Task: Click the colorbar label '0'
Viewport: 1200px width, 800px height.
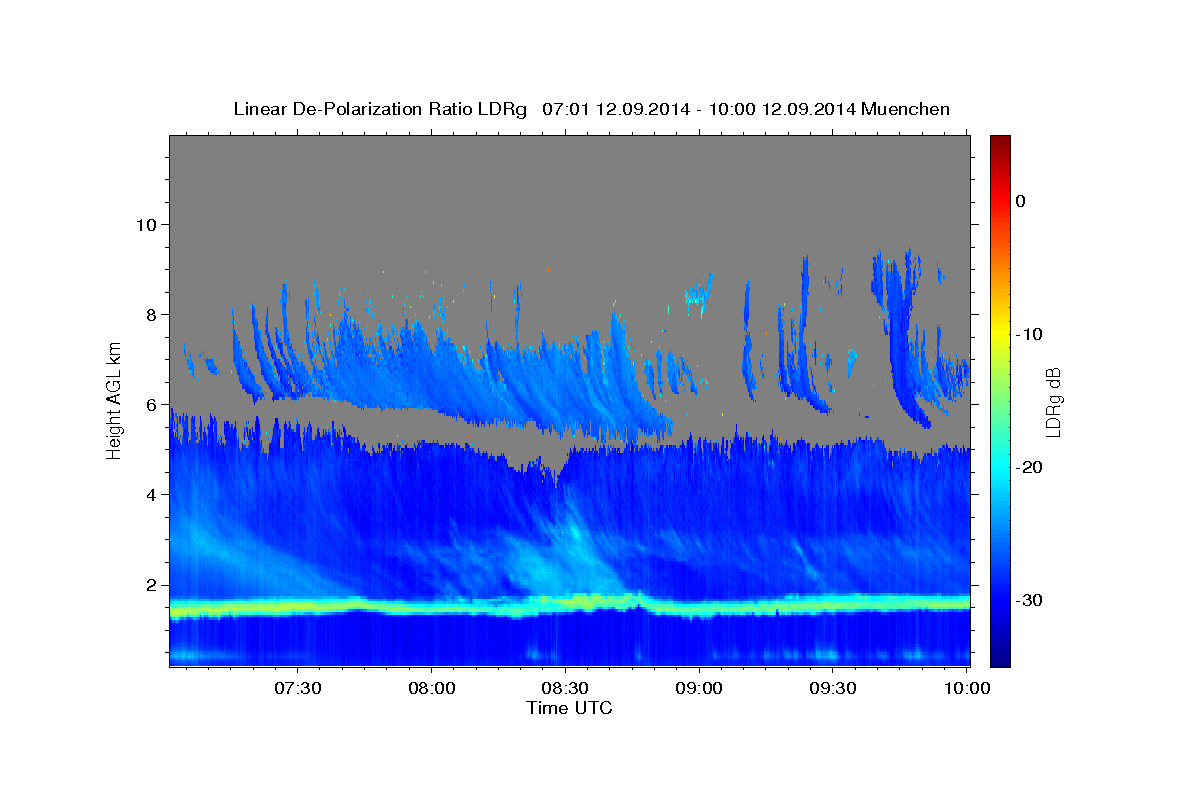Action: point(1020,201)
